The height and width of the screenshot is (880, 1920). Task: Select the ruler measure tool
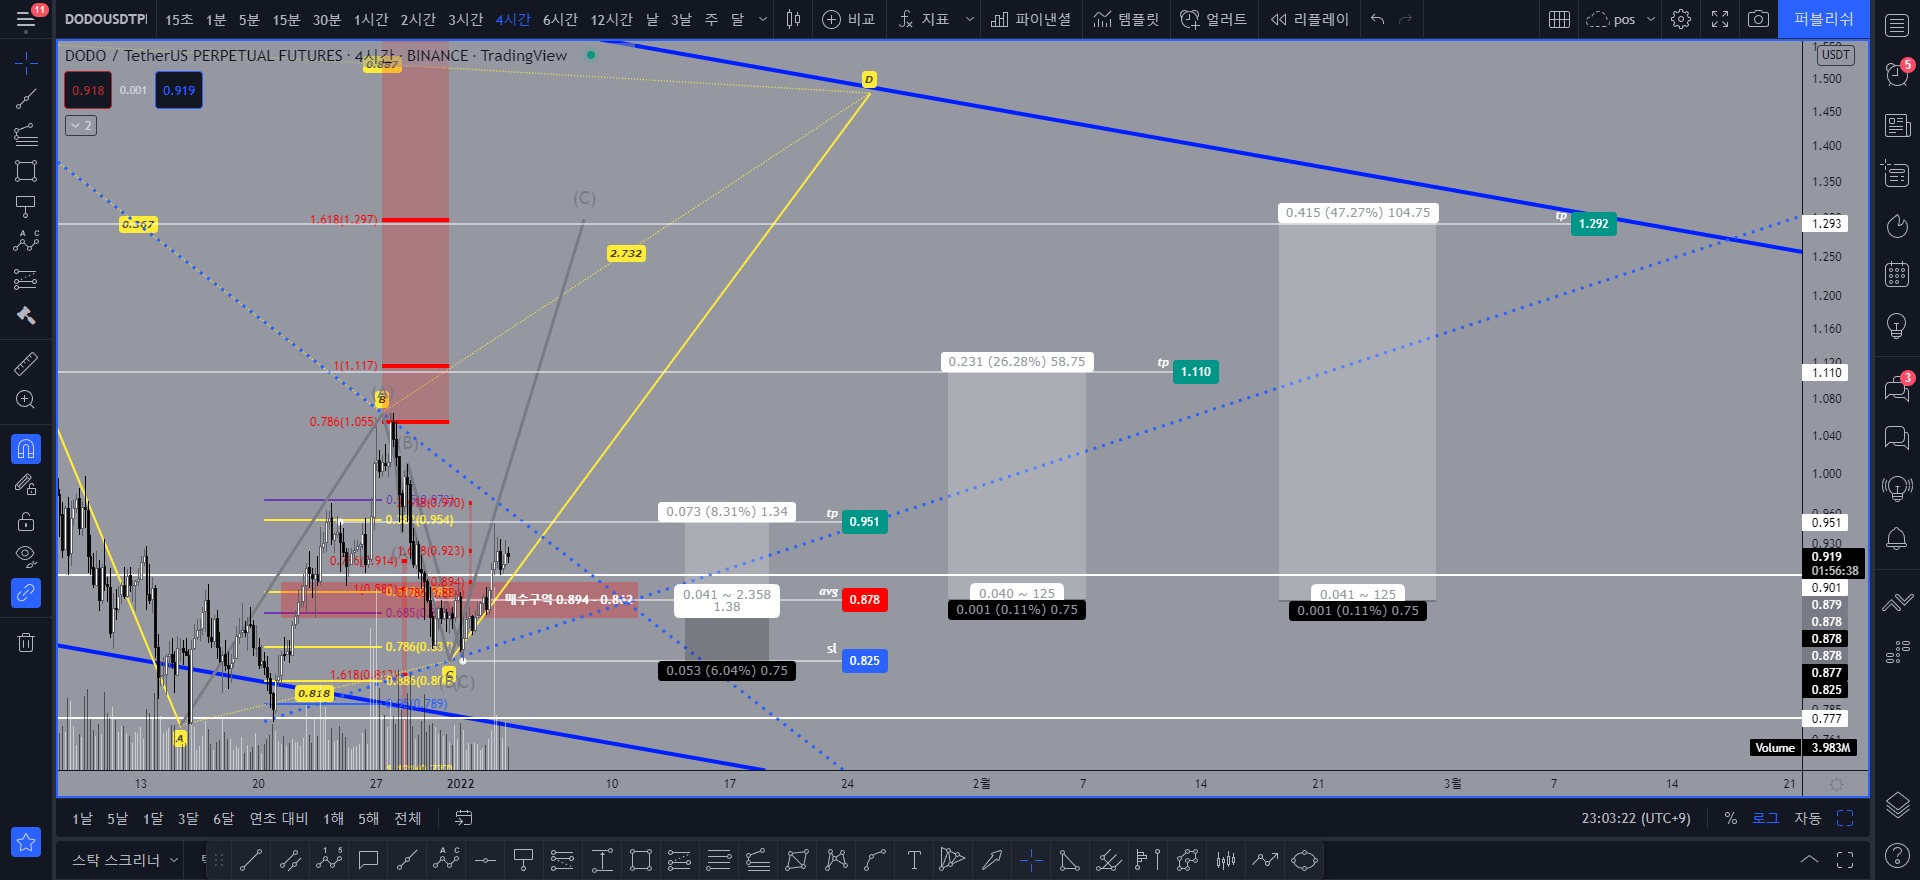click(x=26, y=363)
